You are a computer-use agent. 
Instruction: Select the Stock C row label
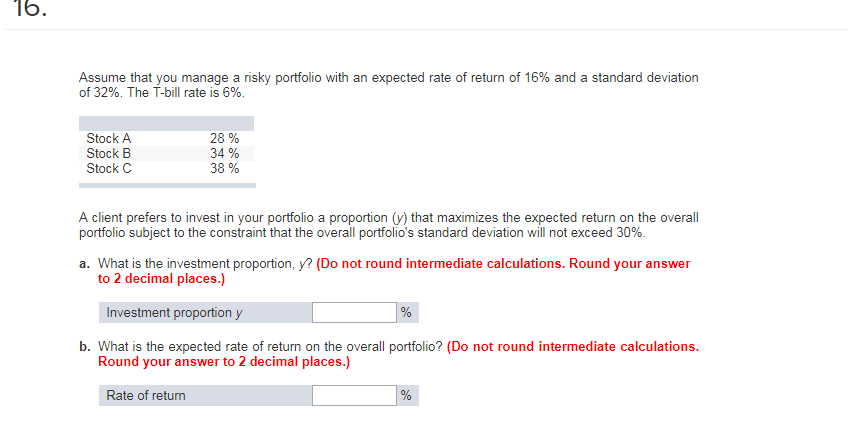[x=109, y=169]
